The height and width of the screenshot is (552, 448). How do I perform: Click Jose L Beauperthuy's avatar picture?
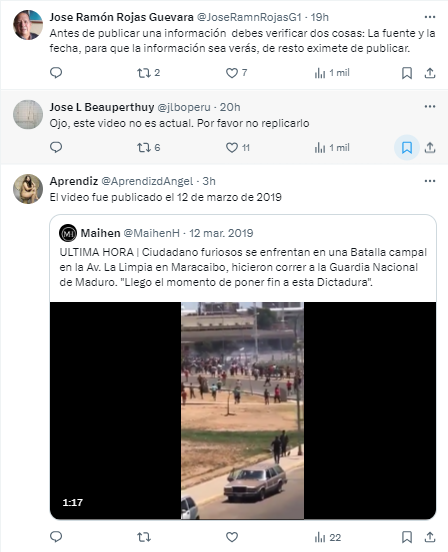[28, 114]
